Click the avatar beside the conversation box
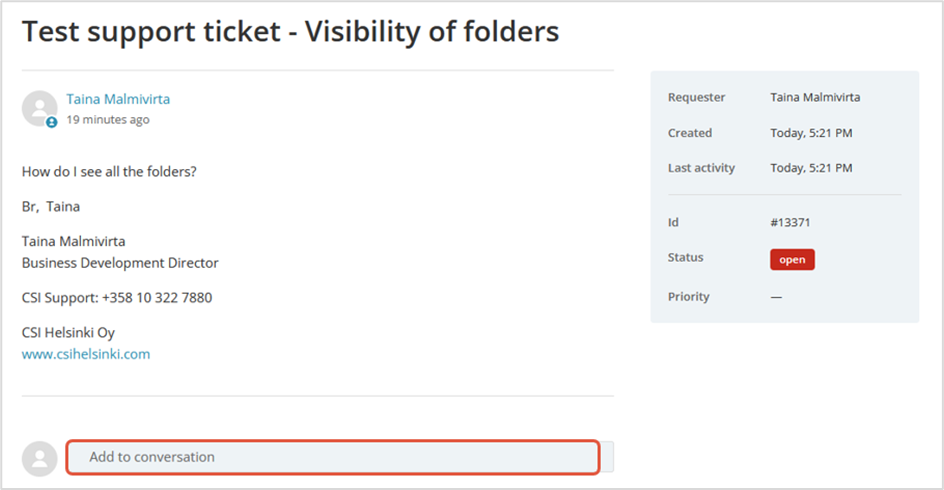 click(39, 458)
